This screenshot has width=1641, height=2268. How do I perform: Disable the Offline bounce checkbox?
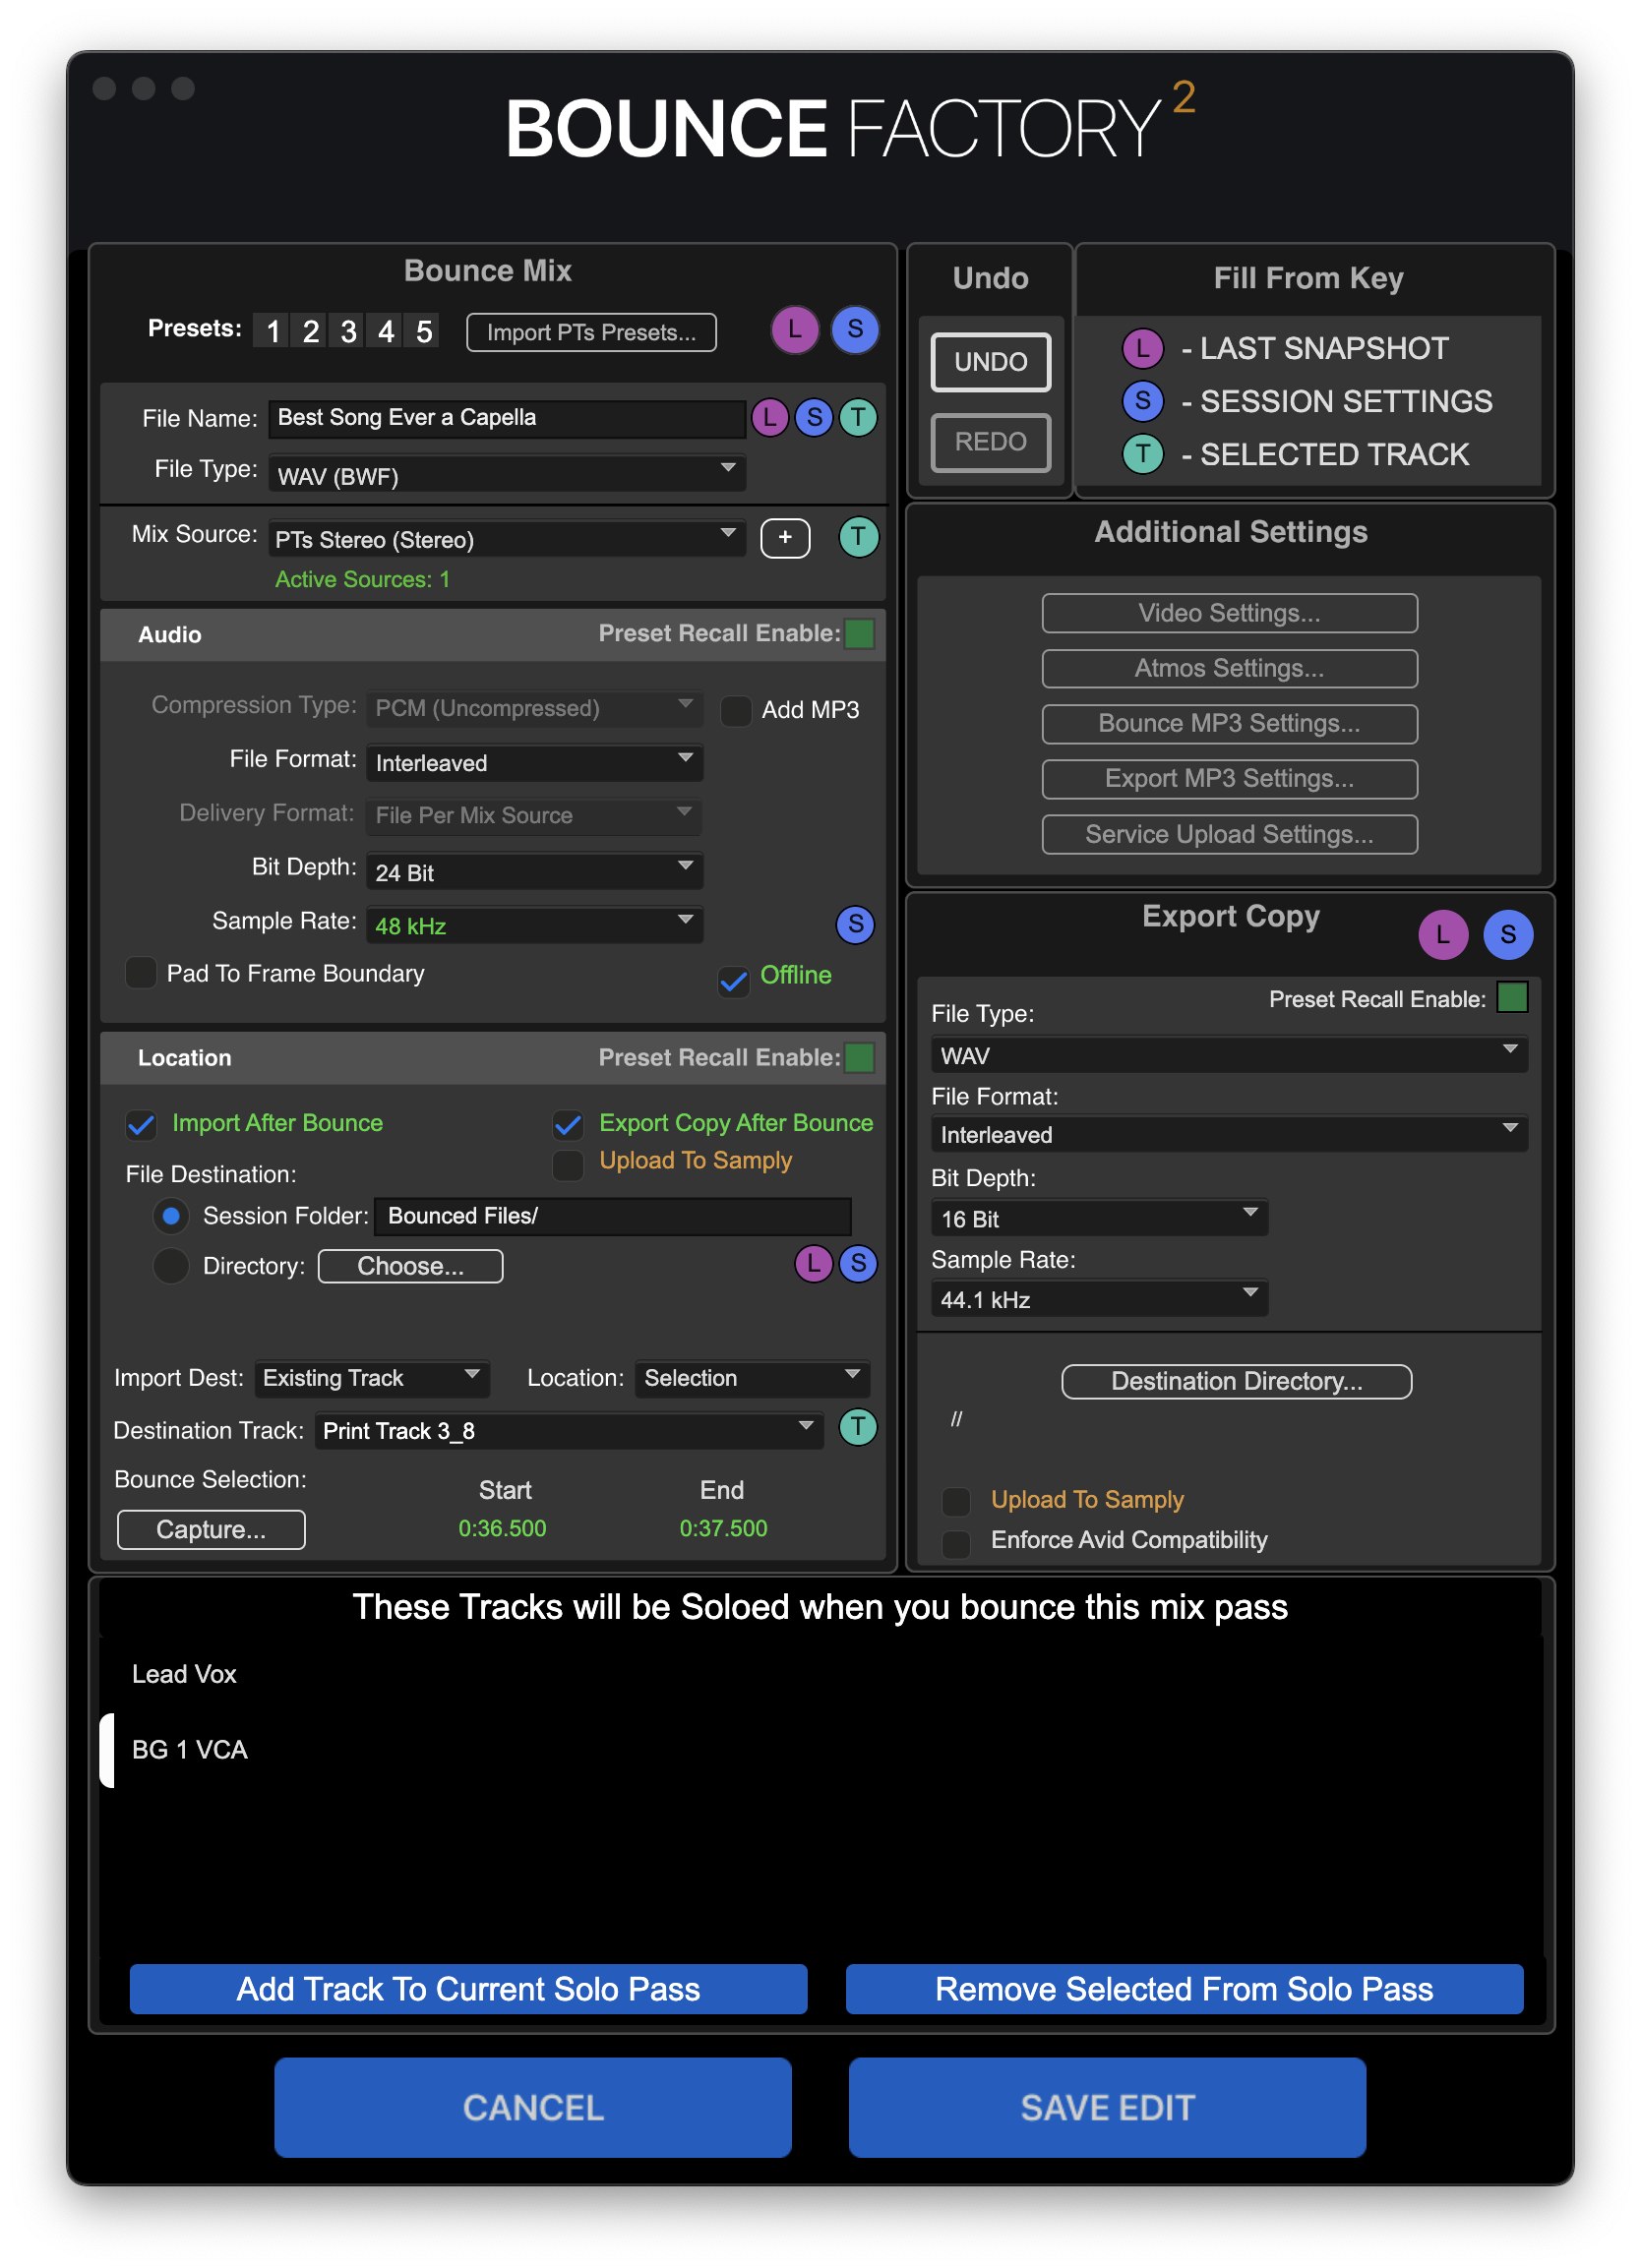(734, 982)
